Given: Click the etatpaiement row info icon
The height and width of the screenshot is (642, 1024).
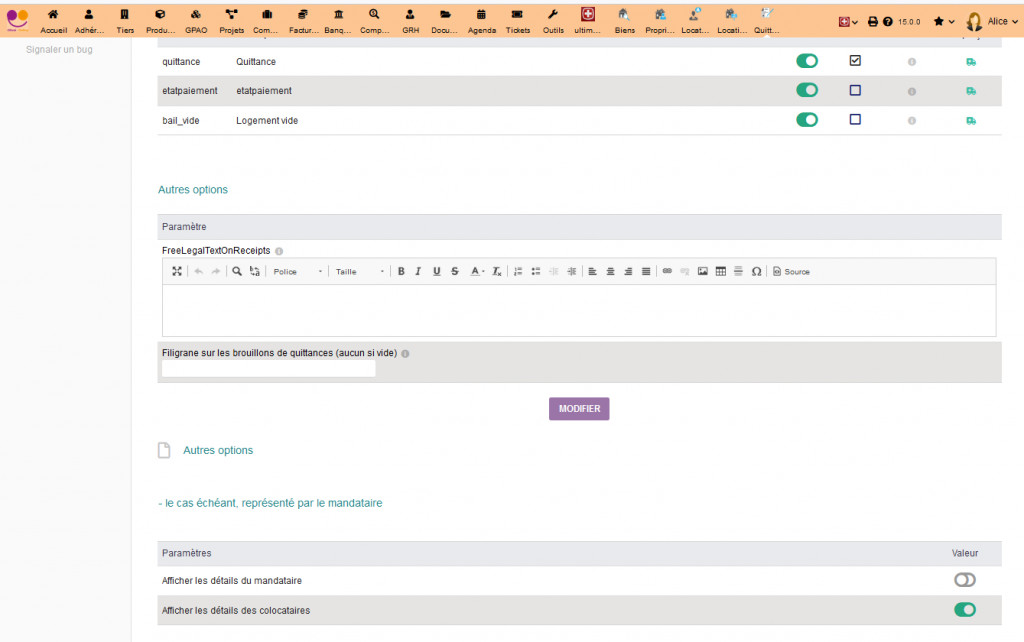Looking at the screenshot, I should click(x=912, y=91).
